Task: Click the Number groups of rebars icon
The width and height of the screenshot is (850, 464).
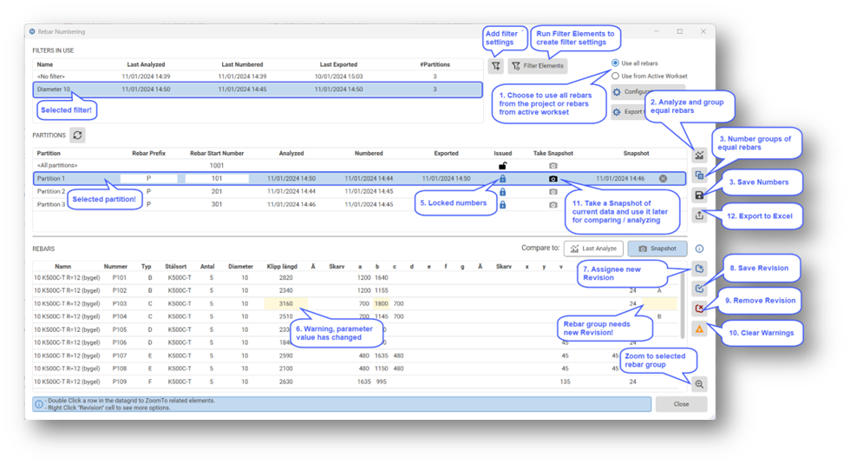Action: pyautogui.click(x=699, y=175)
